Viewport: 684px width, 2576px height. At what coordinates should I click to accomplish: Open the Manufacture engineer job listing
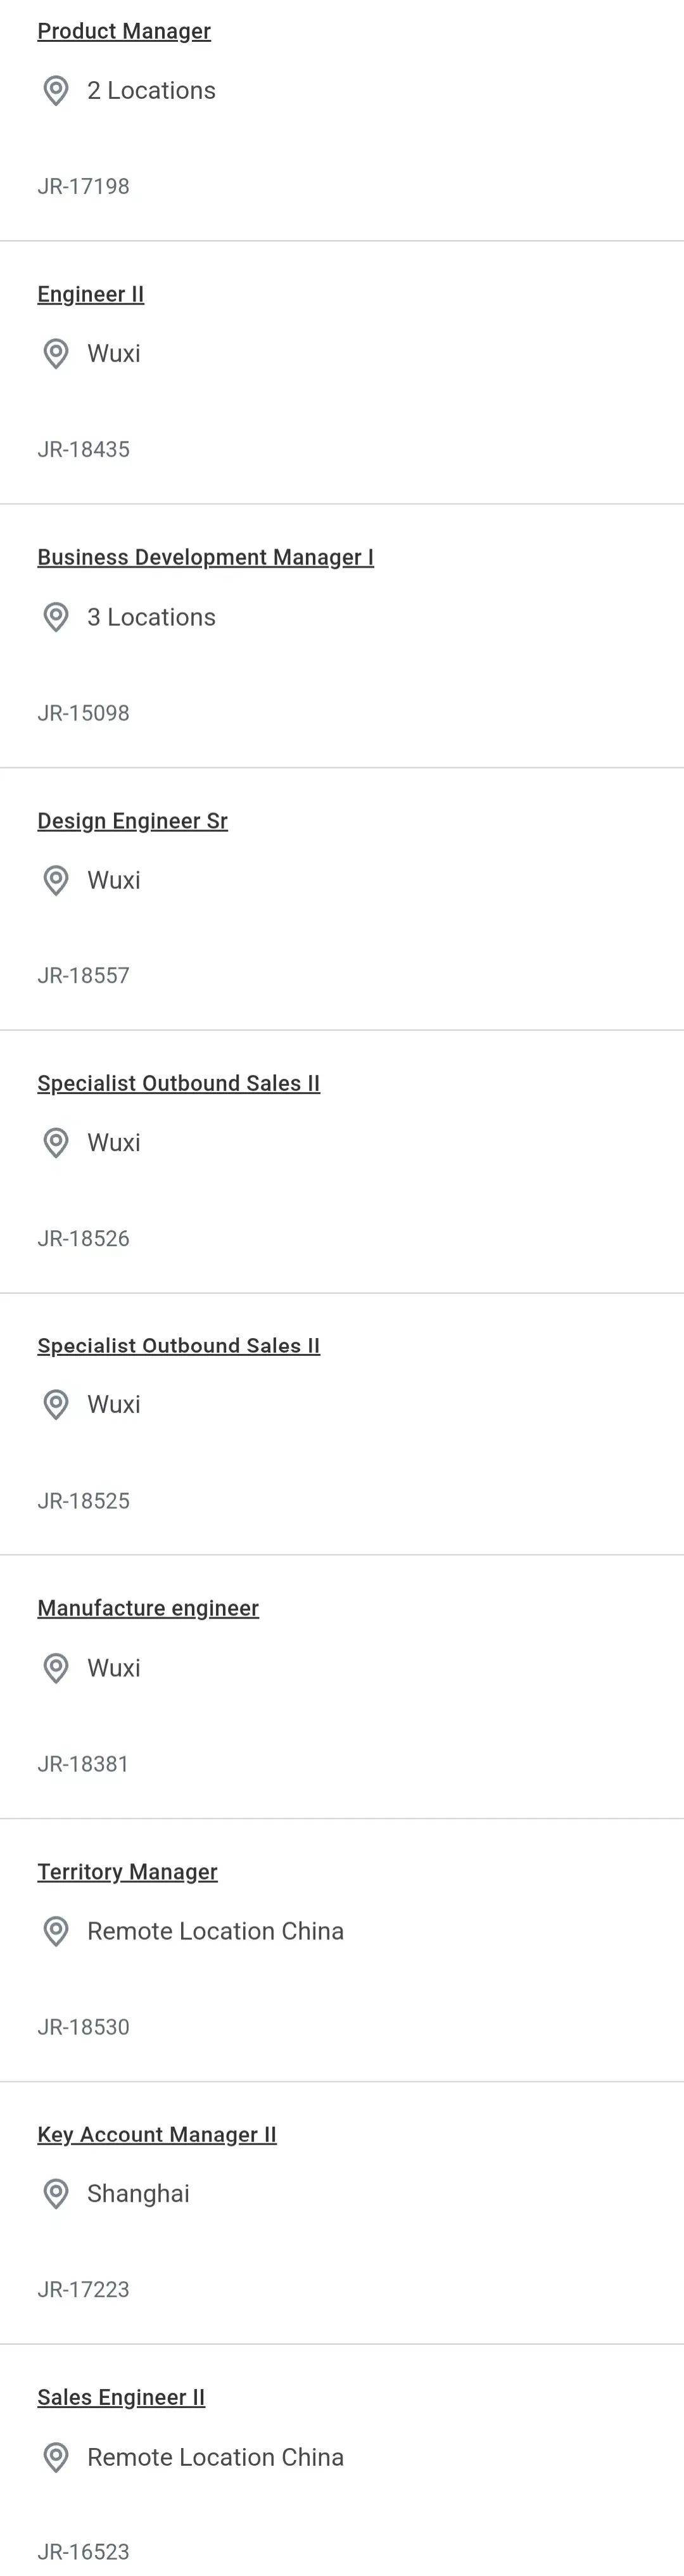point(148,1608)
